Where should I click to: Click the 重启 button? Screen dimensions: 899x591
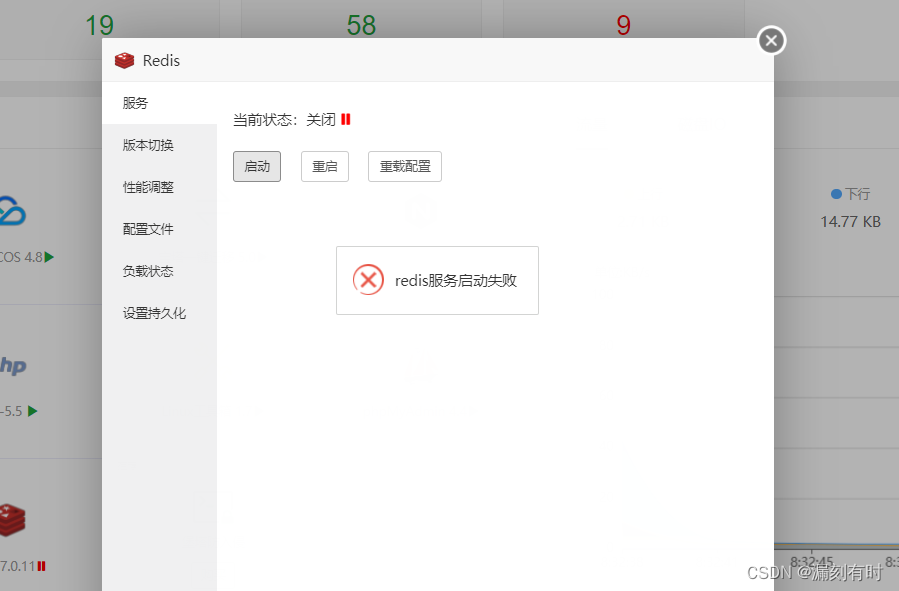(x=324, y=166)
